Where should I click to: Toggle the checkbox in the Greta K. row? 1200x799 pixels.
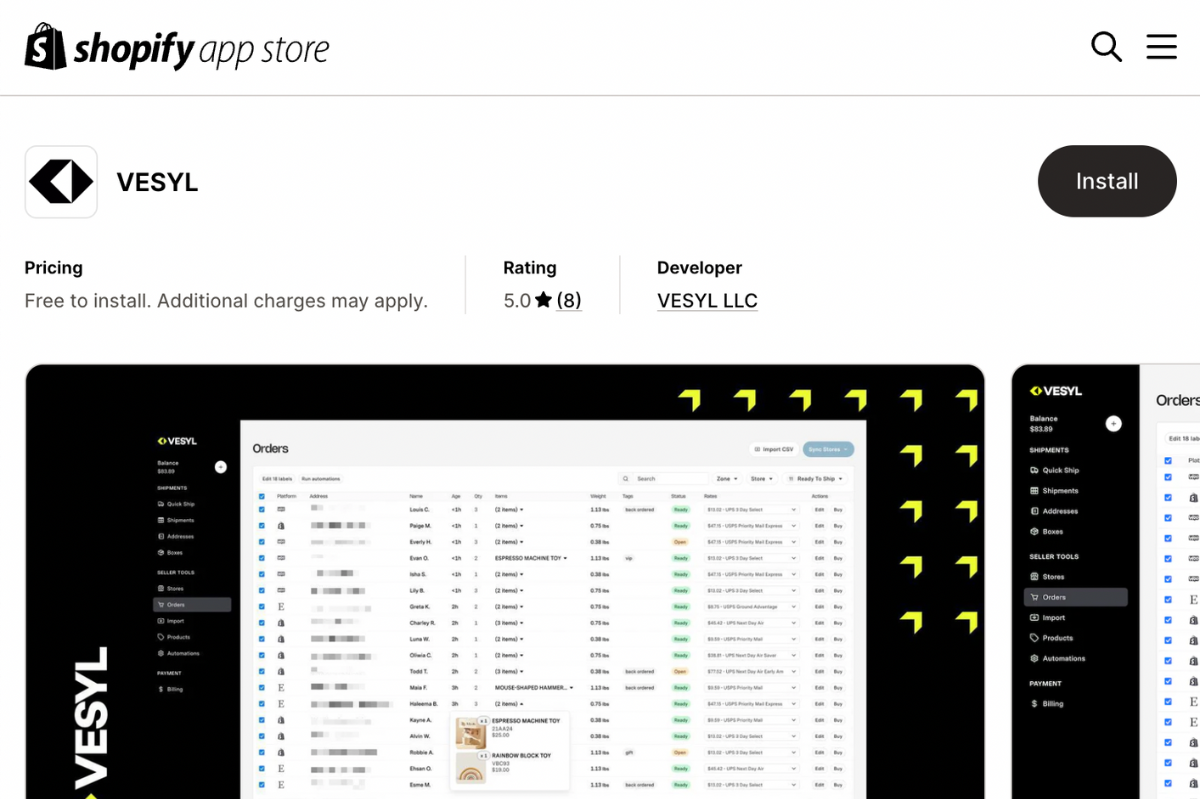point(262,607)
